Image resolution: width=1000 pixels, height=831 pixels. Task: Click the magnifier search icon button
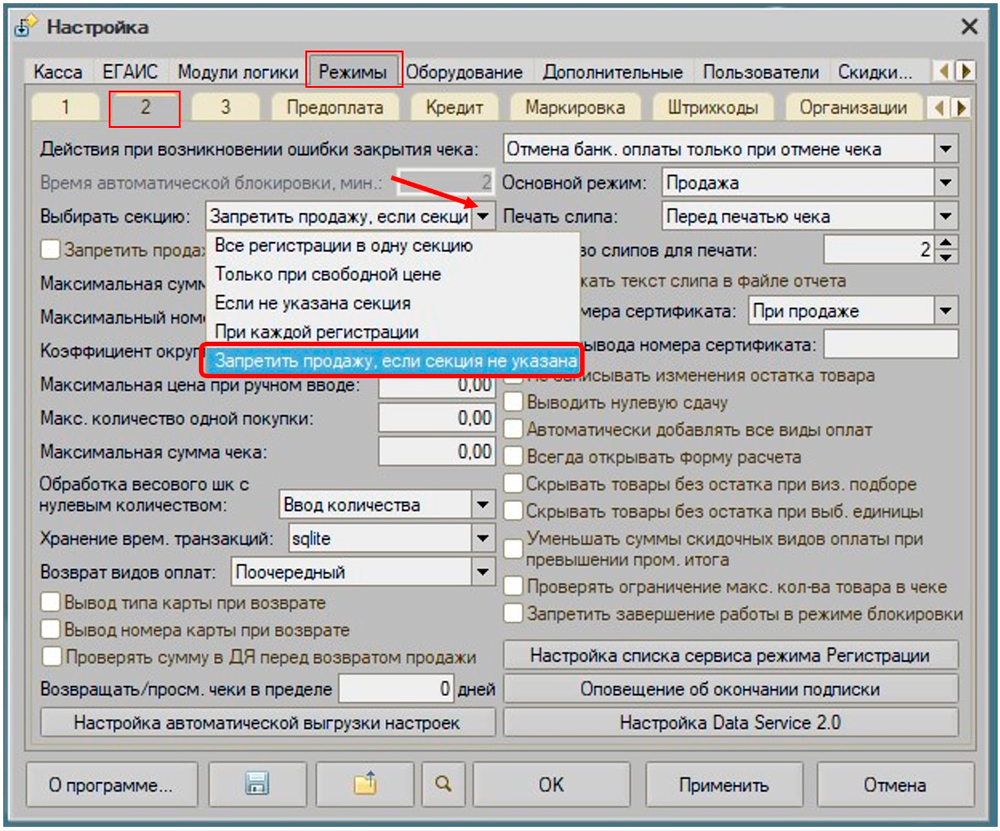coord(443,785)
